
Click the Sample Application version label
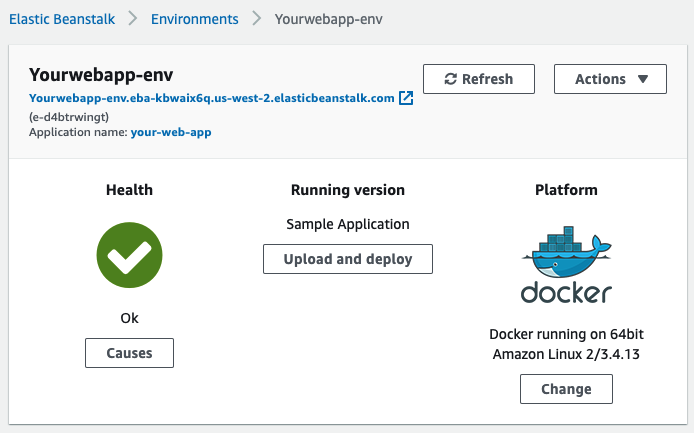tap(348, 224)
